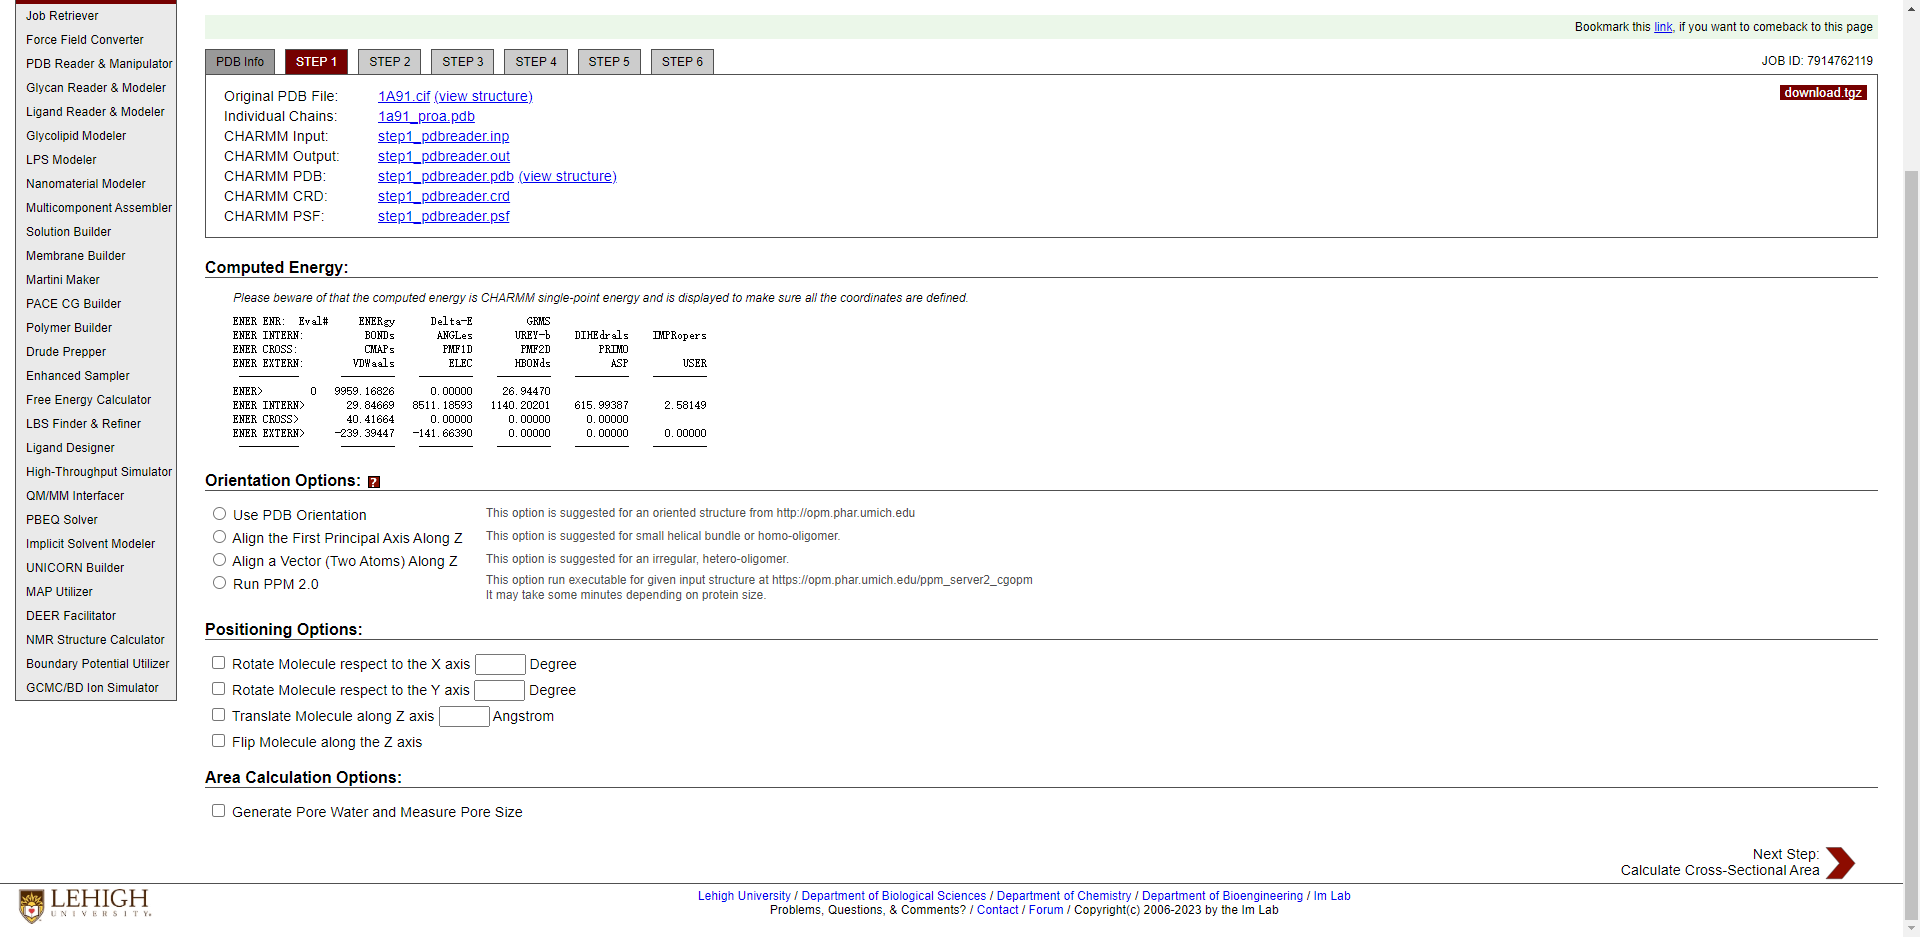Visit the Forum link in the footer
This screenshot has width=1920, height=937.
(1046, 910)
